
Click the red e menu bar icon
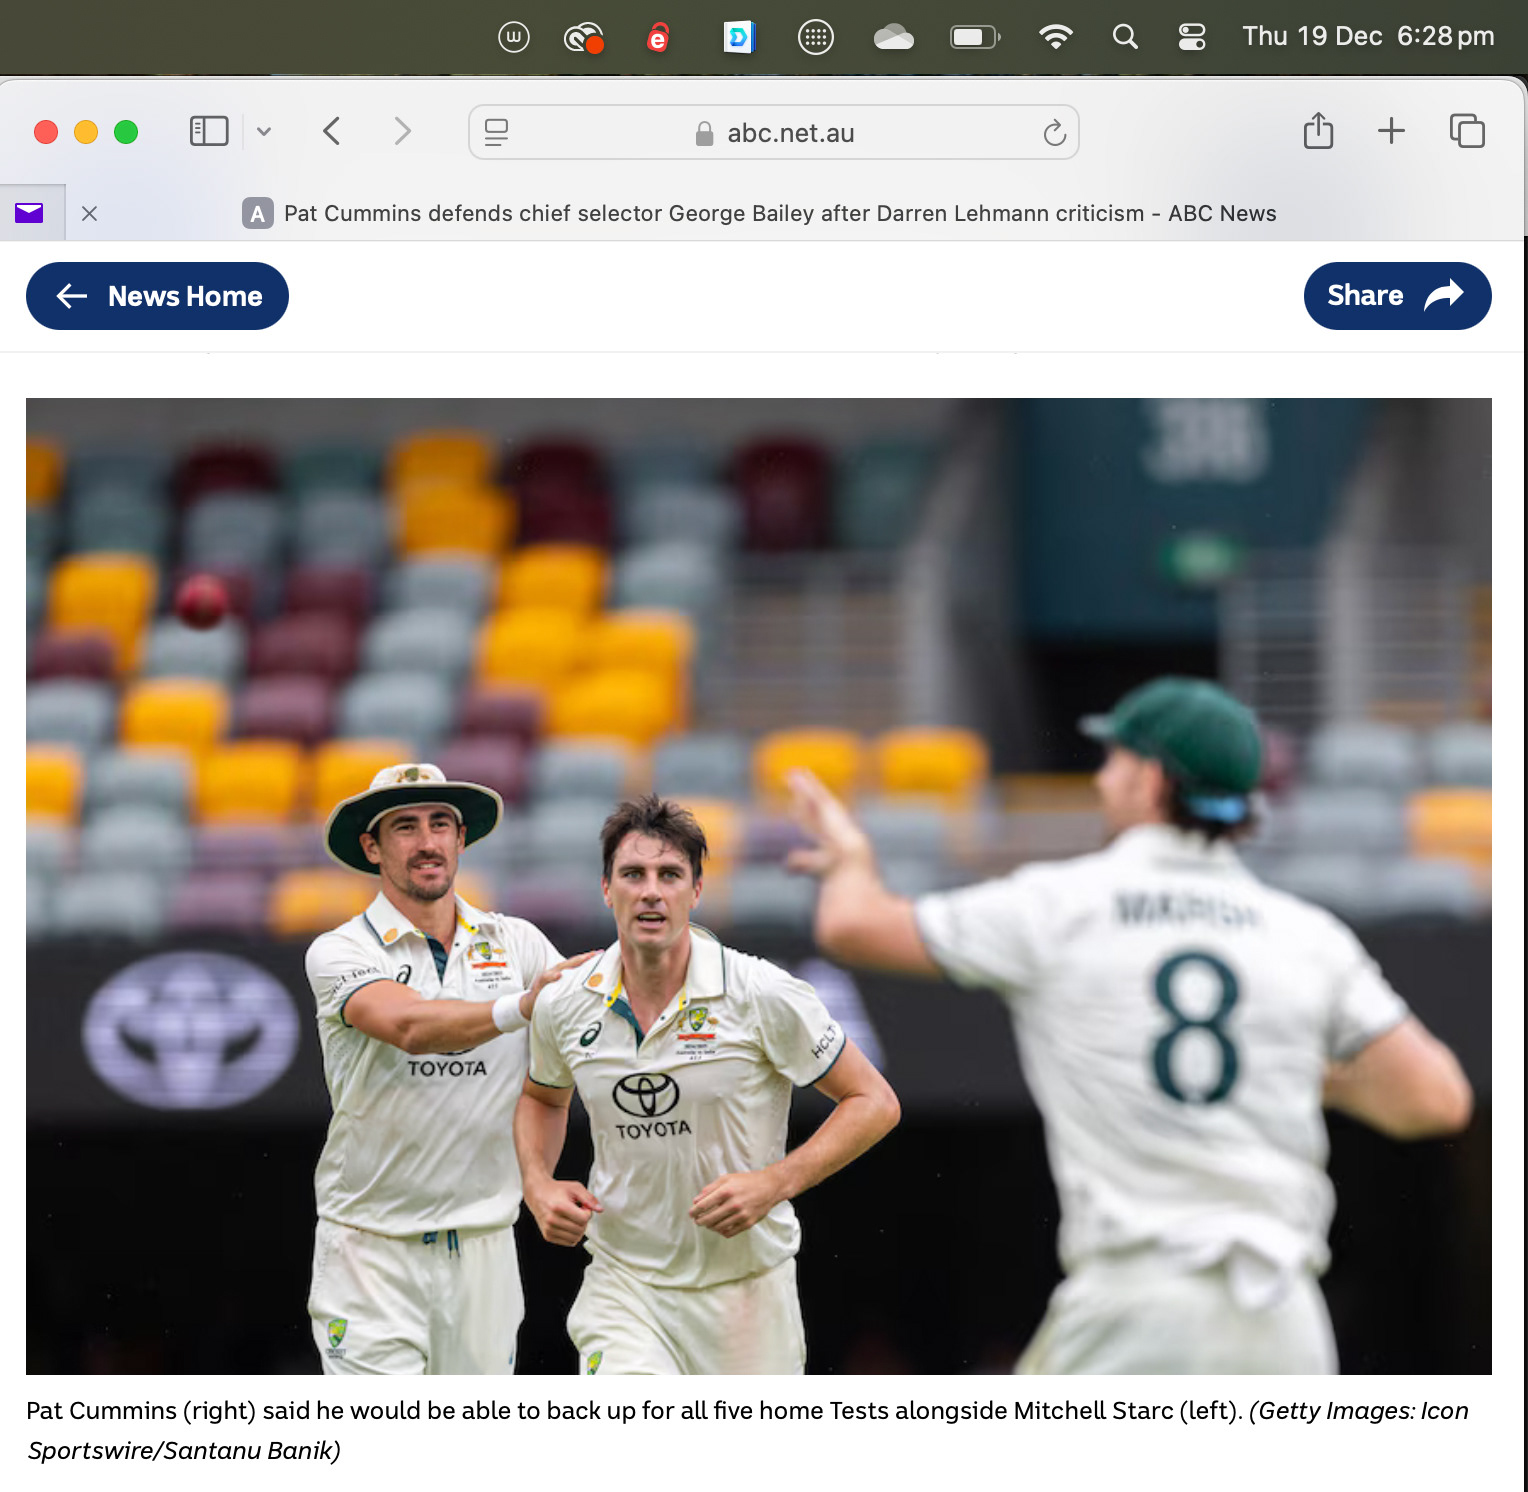point(657,38)
